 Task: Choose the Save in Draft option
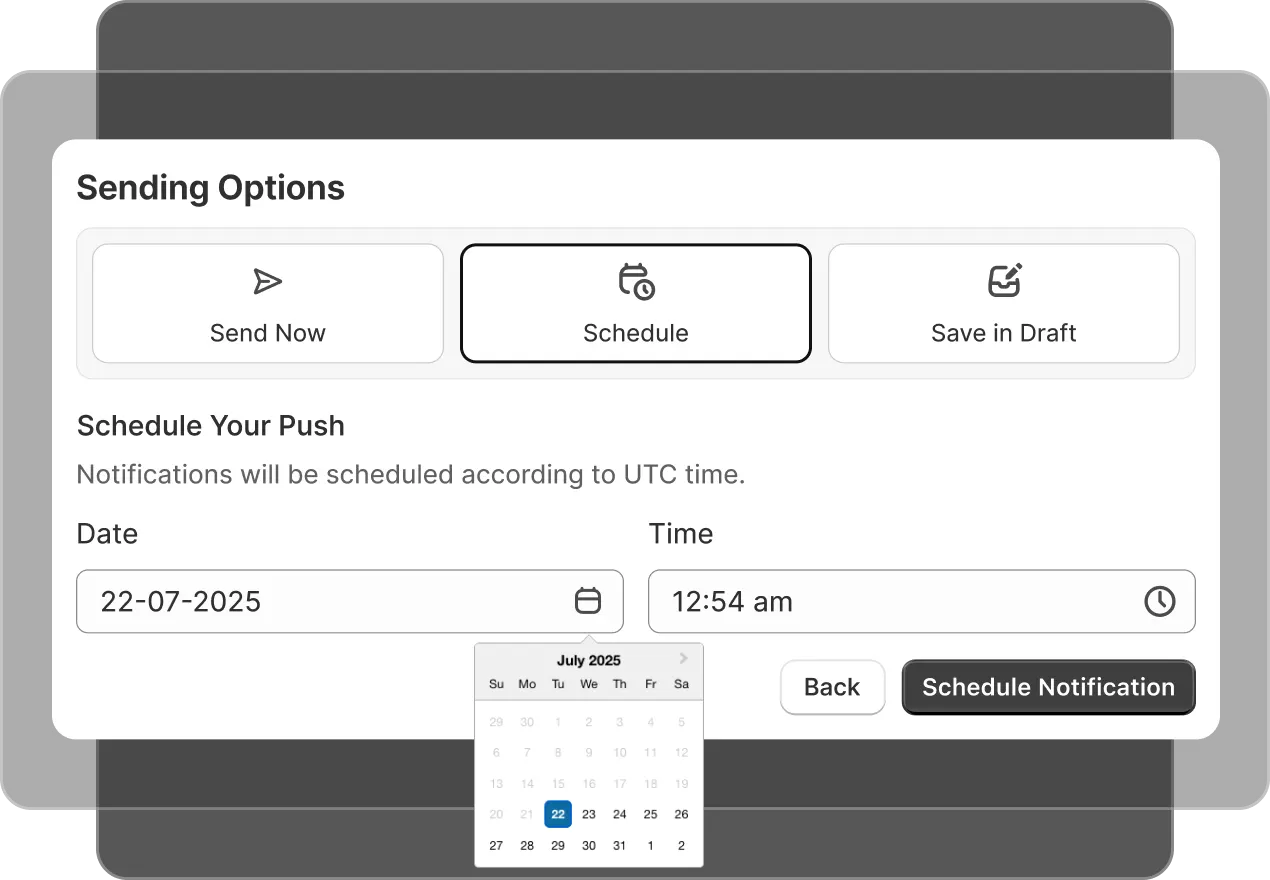coord(1004,303)
